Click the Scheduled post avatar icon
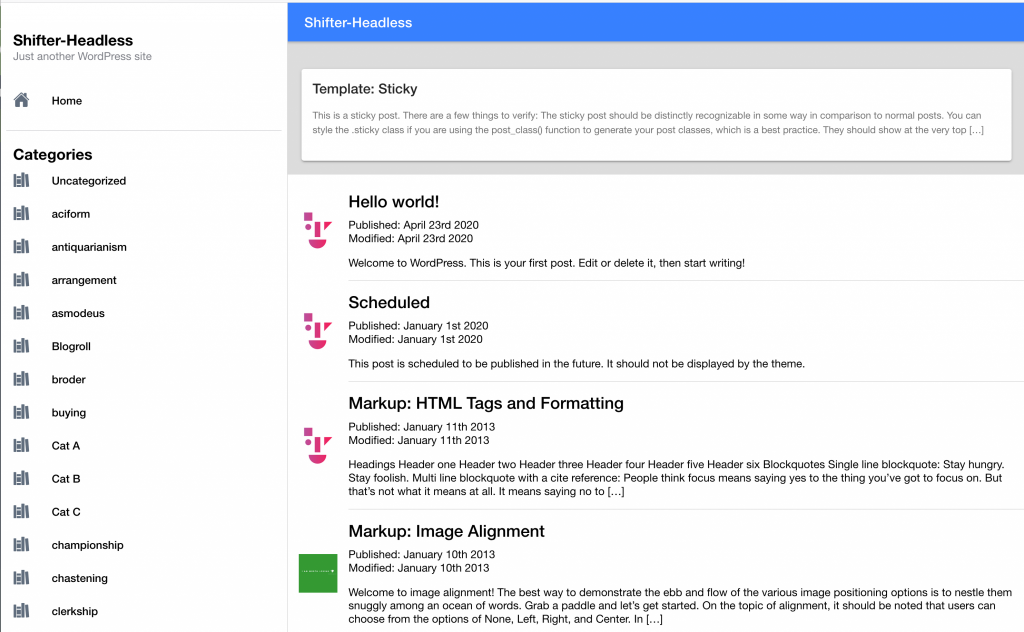Screen dimensions: 1024x632 point(317,331)
